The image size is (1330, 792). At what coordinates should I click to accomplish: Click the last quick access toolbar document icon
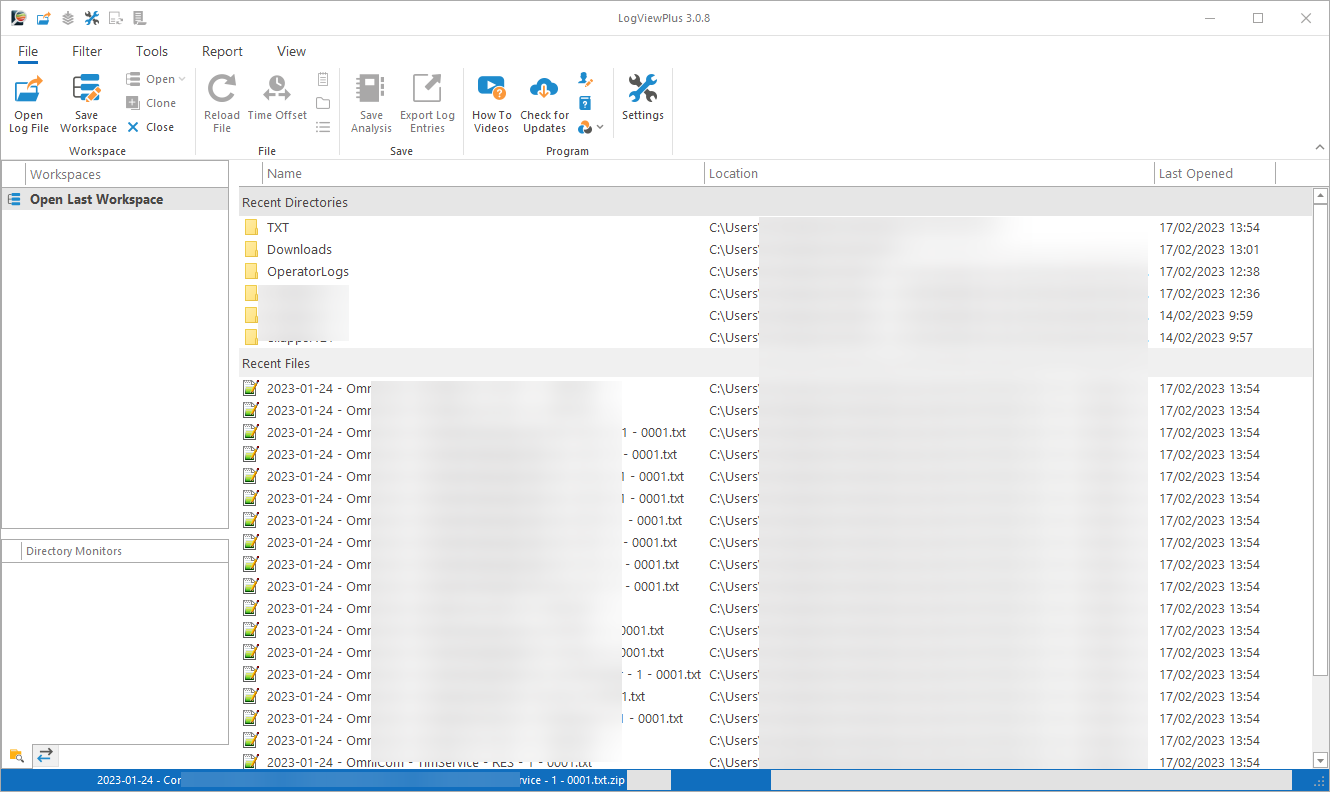139,18
